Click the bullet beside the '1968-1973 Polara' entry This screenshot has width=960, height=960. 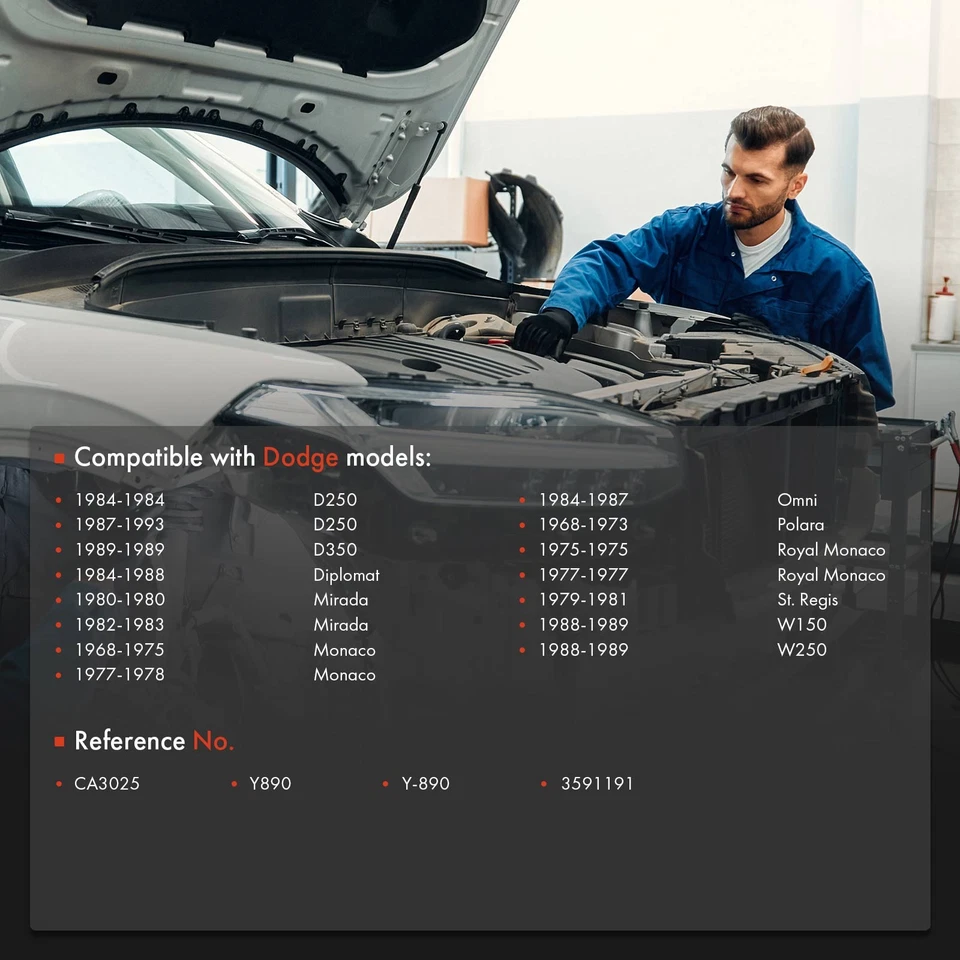(x=522, y=525)
